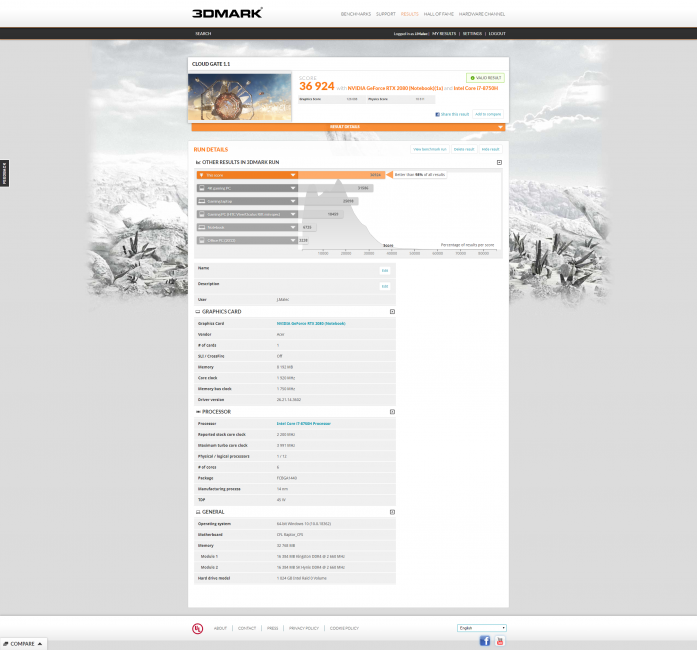Click the General section icon
The image size is (697, 650).
pos(198,512)
